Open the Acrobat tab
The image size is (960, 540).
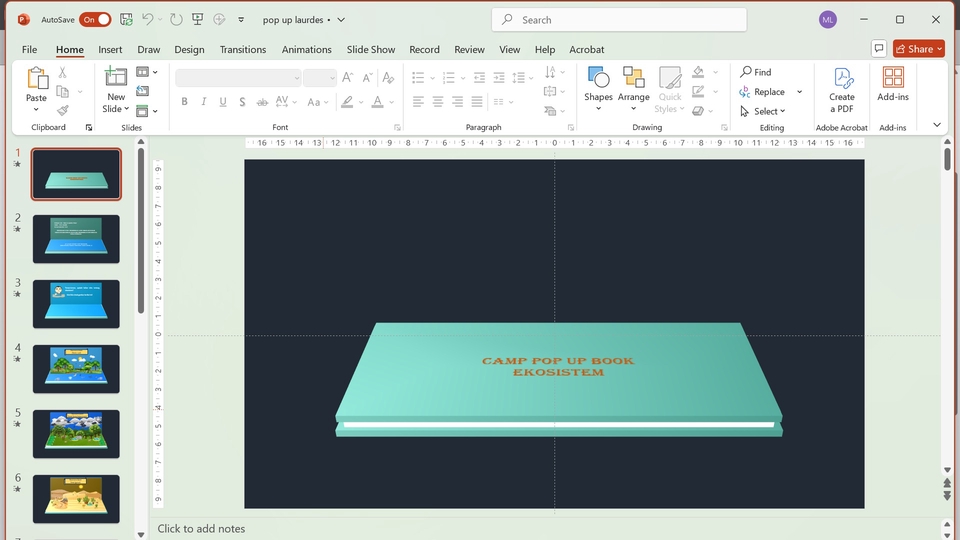587,50
